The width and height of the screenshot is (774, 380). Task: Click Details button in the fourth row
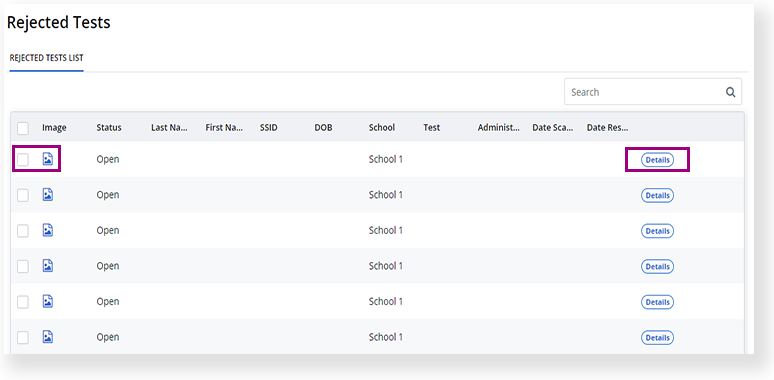point(658,266)
